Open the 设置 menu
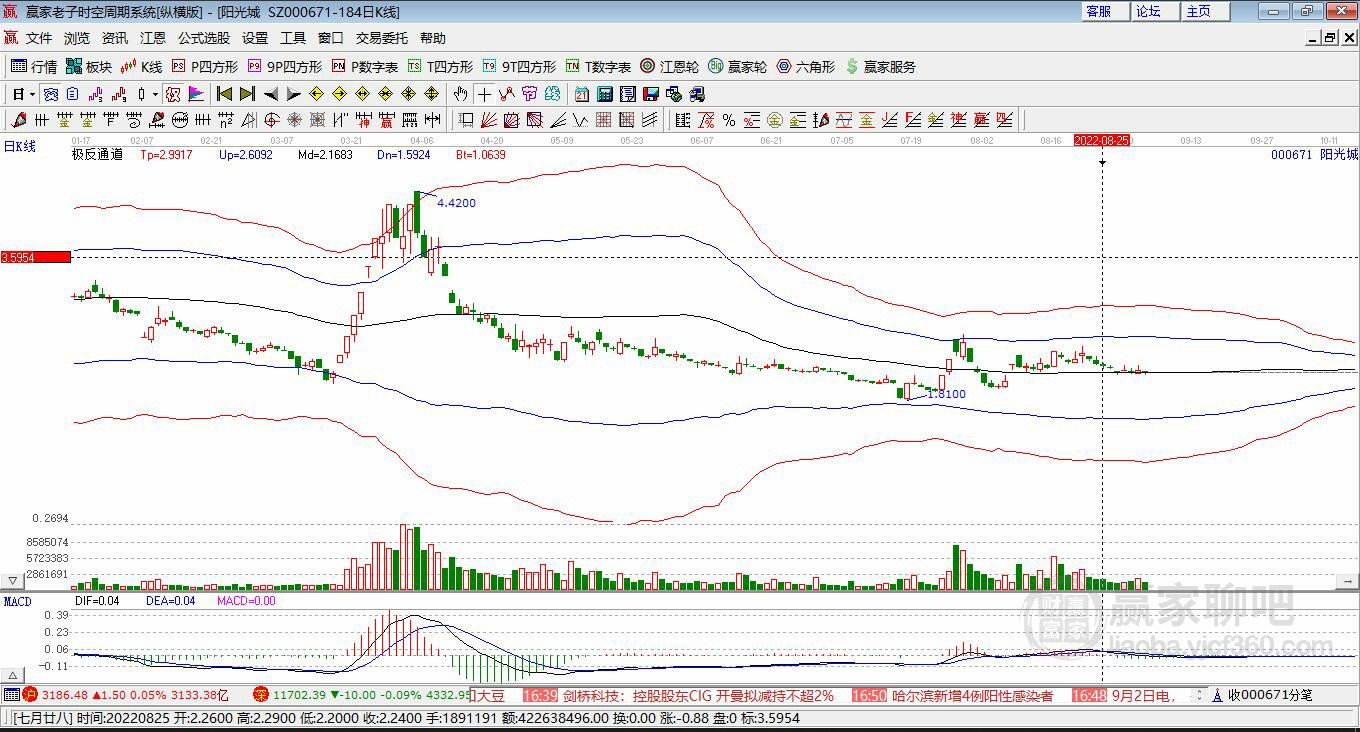Screen dimensions: 1360x732 (255, 38)
